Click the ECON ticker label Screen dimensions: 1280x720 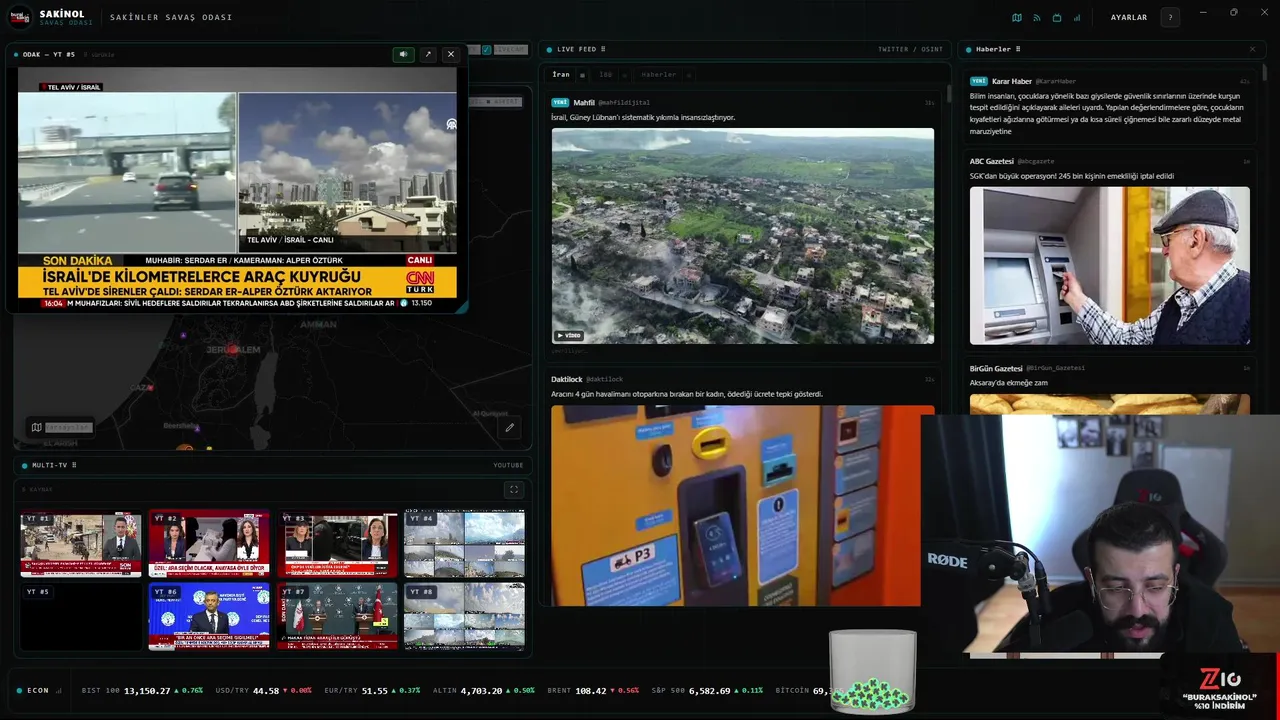pyautogui.click(x=38, y=690)
